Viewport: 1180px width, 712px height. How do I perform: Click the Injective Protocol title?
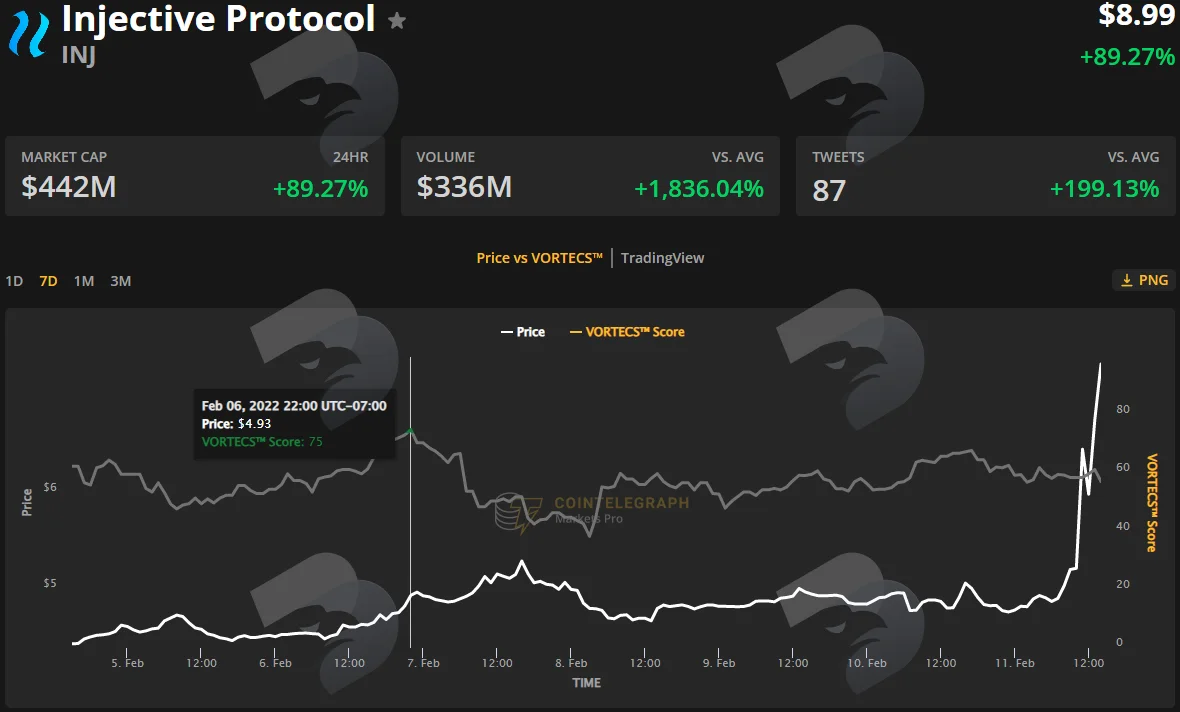(x=218, y=20)
